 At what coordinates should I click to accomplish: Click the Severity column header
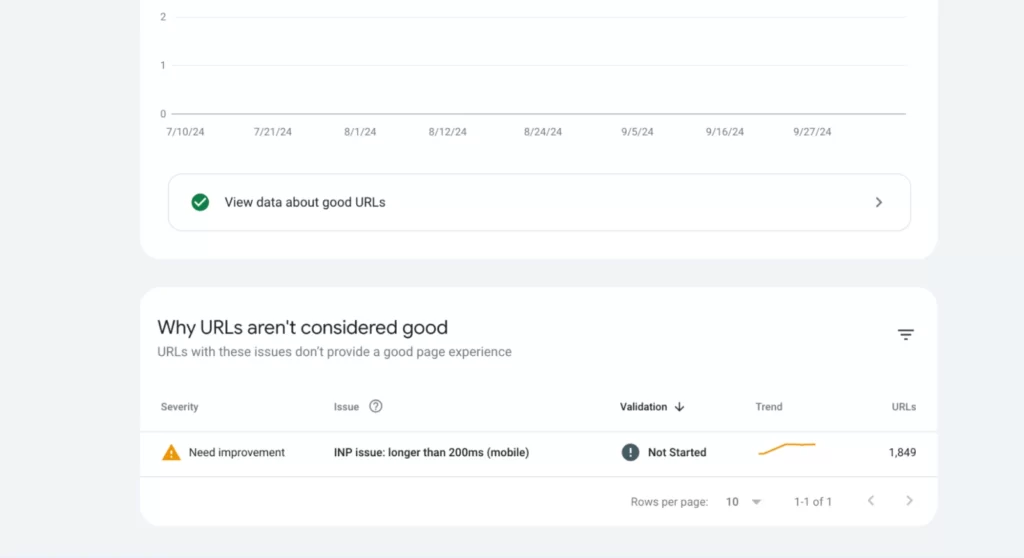click(x=180, y=407)
